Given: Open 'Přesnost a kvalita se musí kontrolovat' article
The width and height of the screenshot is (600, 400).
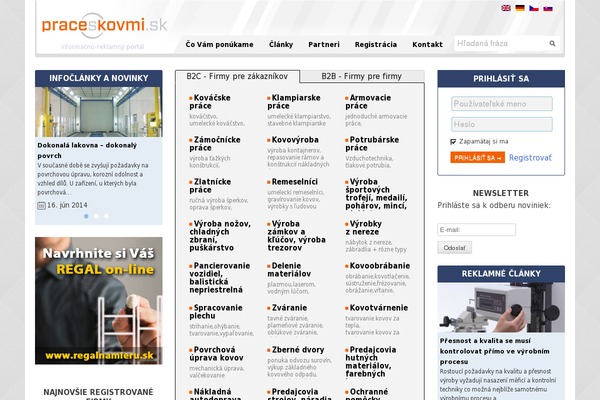Looking at the screenshot, I should [494, 351].
